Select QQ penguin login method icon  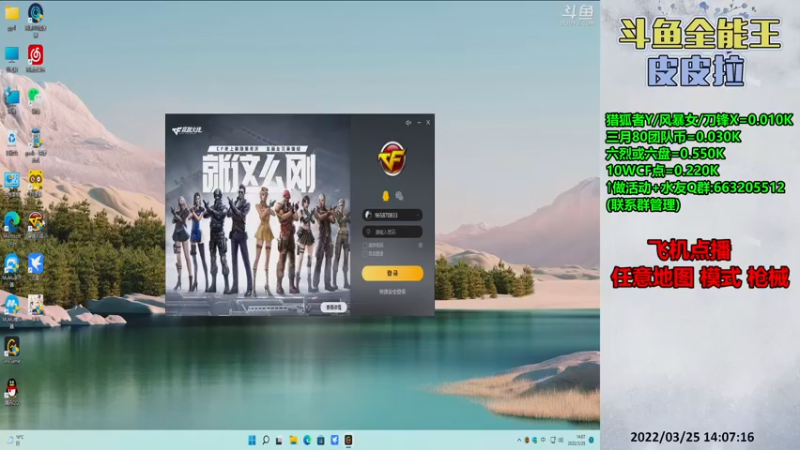386,196
